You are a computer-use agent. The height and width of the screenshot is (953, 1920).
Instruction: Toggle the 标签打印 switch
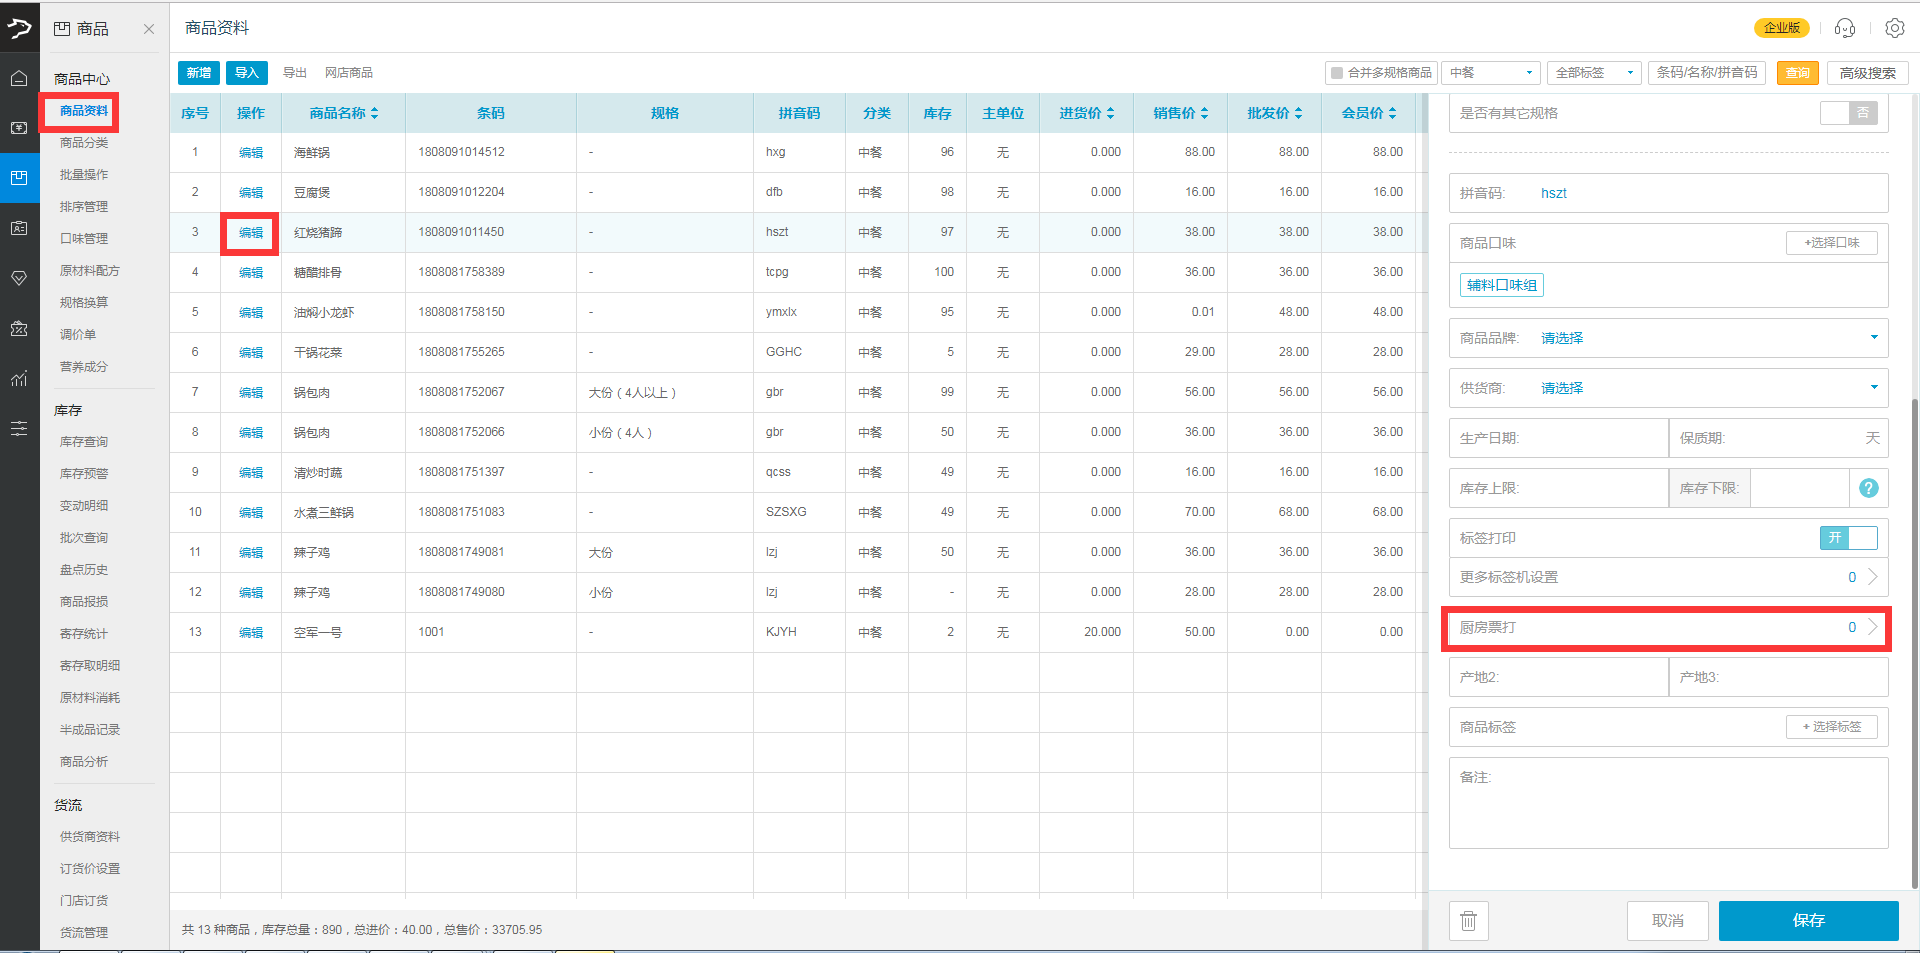[1848, 538]
